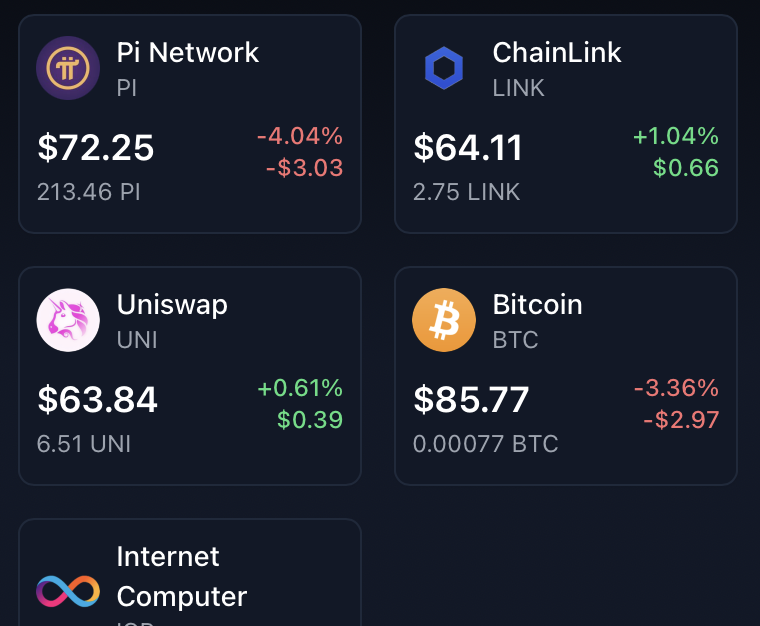This screenshot has width=760, height=626.
Task: Click the +0.61% Uniswap change
Action: [300, 388]
